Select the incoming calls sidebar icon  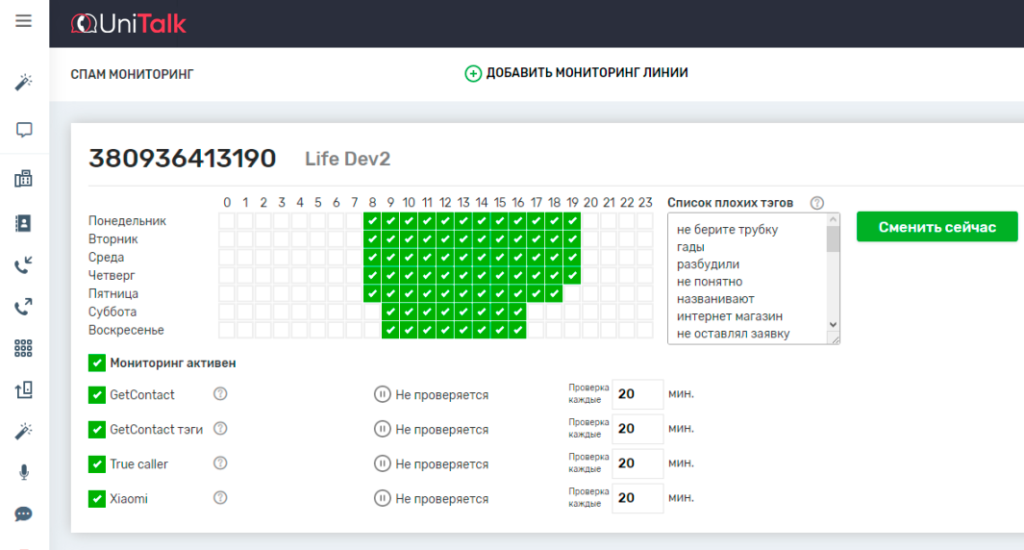tap(24, 265)
